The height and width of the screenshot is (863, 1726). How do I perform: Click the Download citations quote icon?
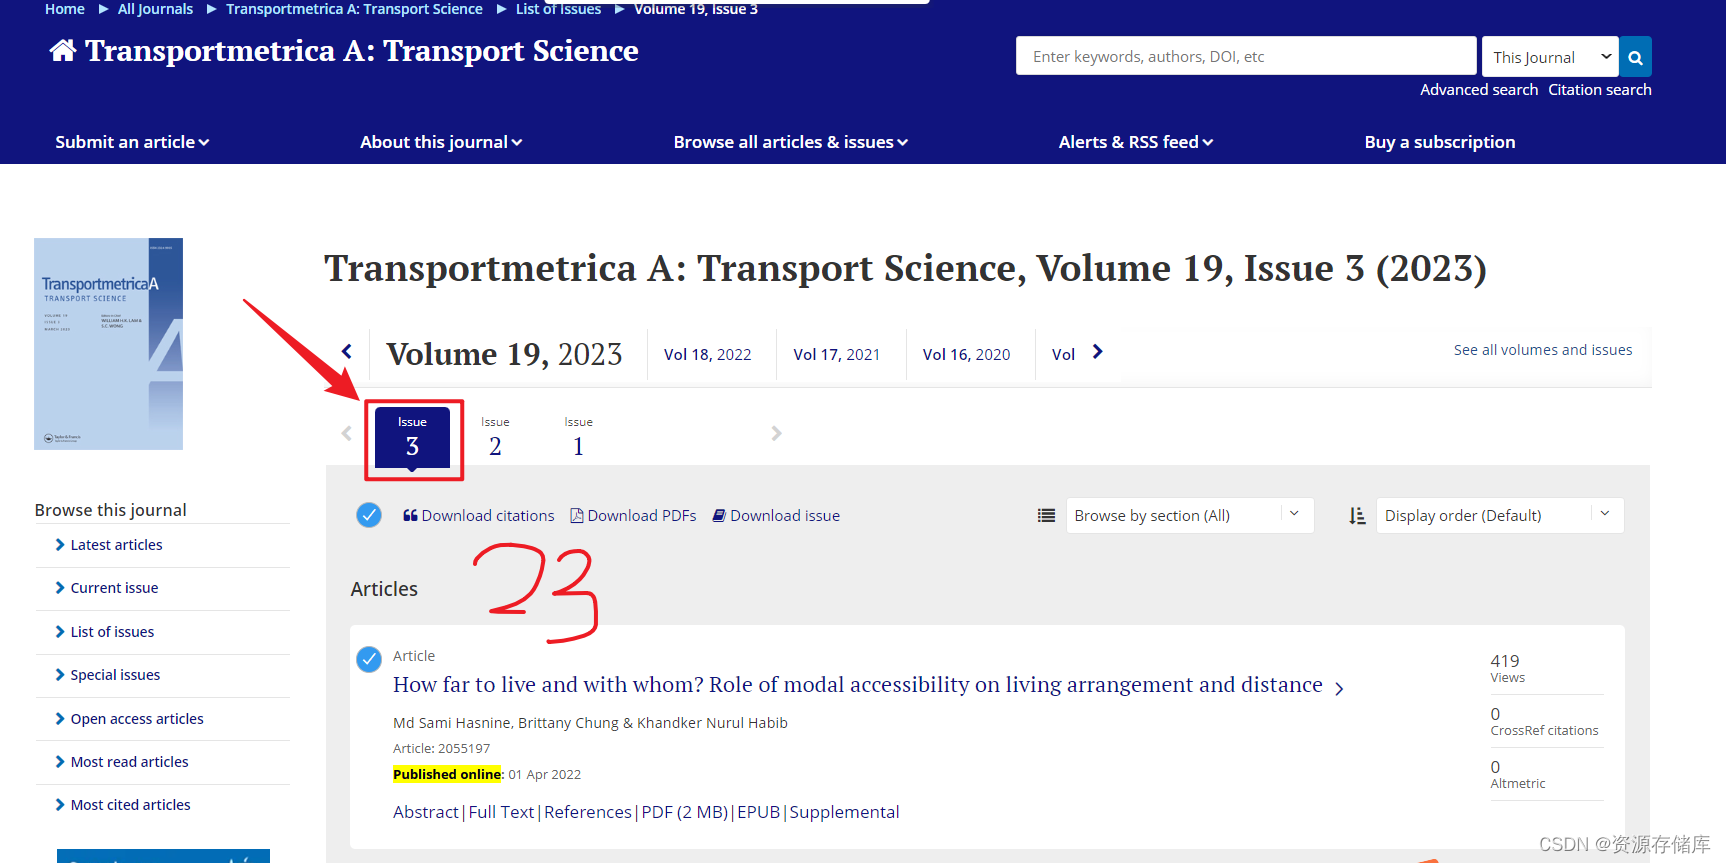(x=409, y=515)
